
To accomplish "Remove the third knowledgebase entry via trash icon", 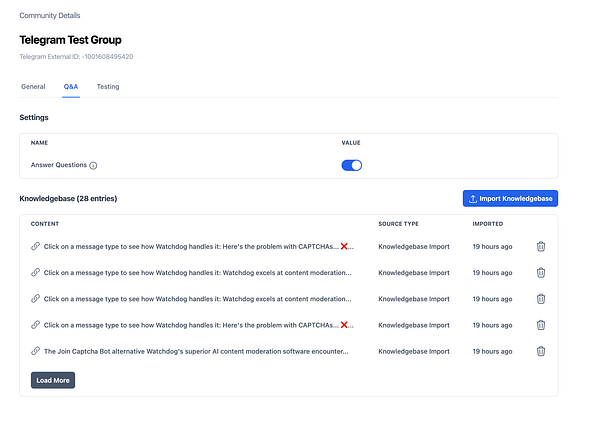I will 540,299.
